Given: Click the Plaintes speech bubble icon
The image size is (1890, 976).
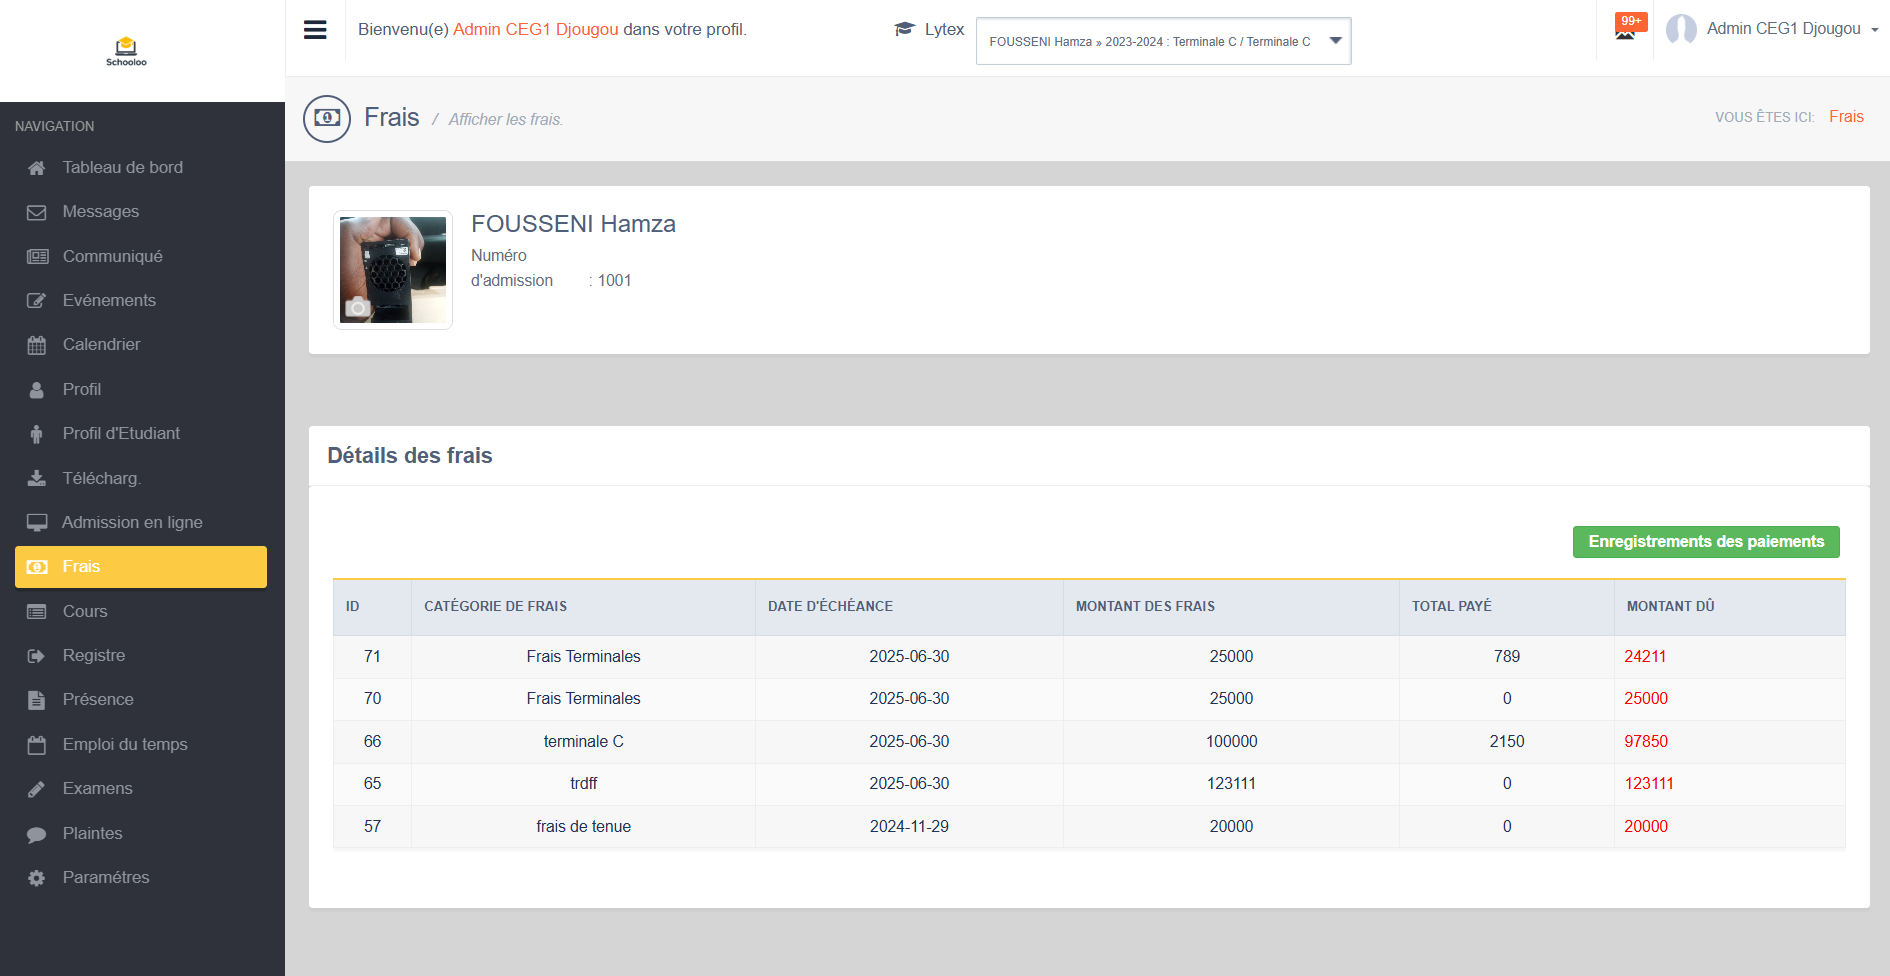Looking at the screenshot, I should tap(37, 834).
